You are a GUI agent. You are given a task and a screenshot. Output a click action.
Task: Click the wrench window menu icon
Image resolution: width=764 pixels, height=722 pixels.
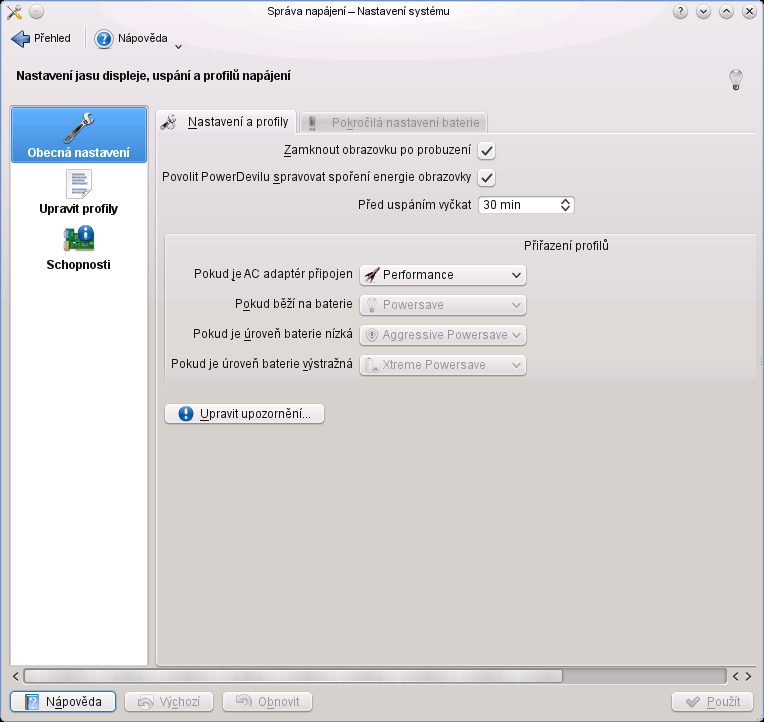point(15,12)
